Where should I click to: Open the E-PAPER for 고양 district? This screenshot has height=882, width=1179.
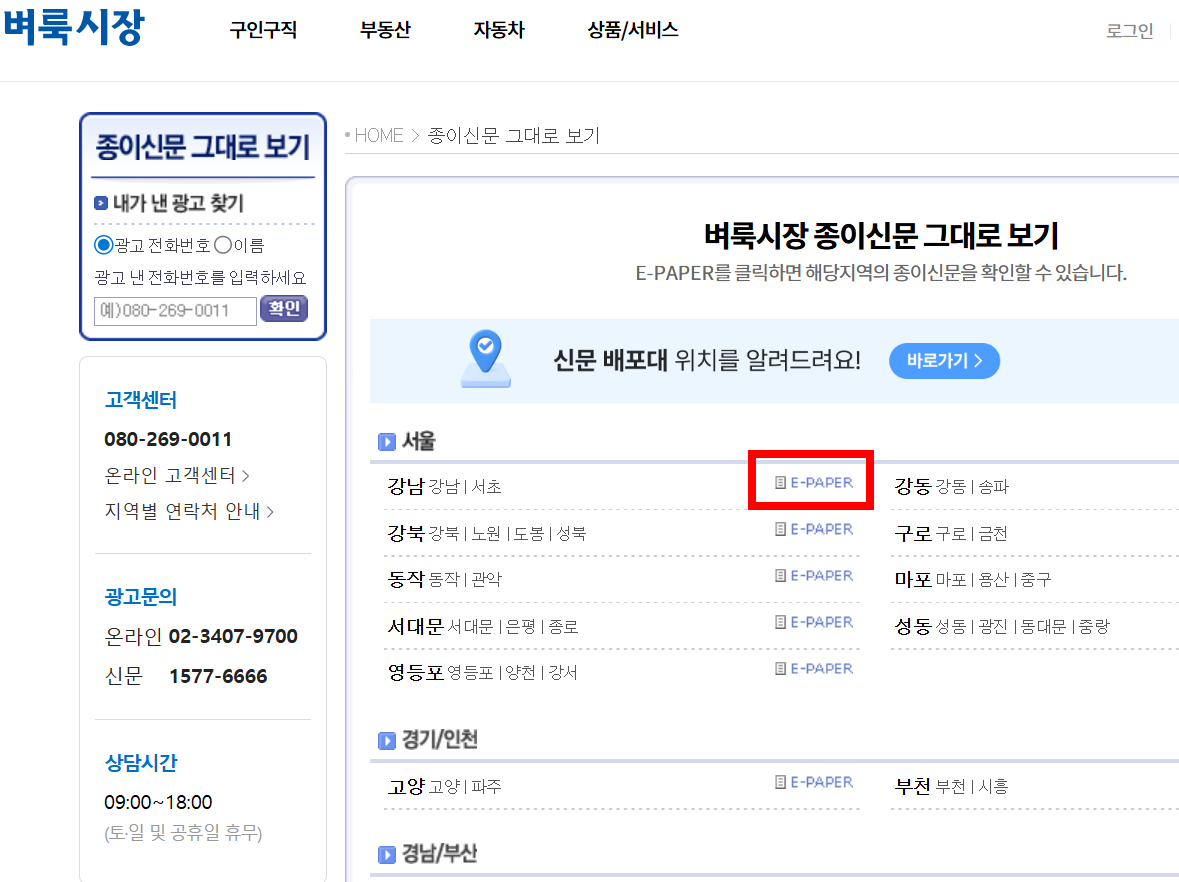pyautogui.click(x=816, y=781)
